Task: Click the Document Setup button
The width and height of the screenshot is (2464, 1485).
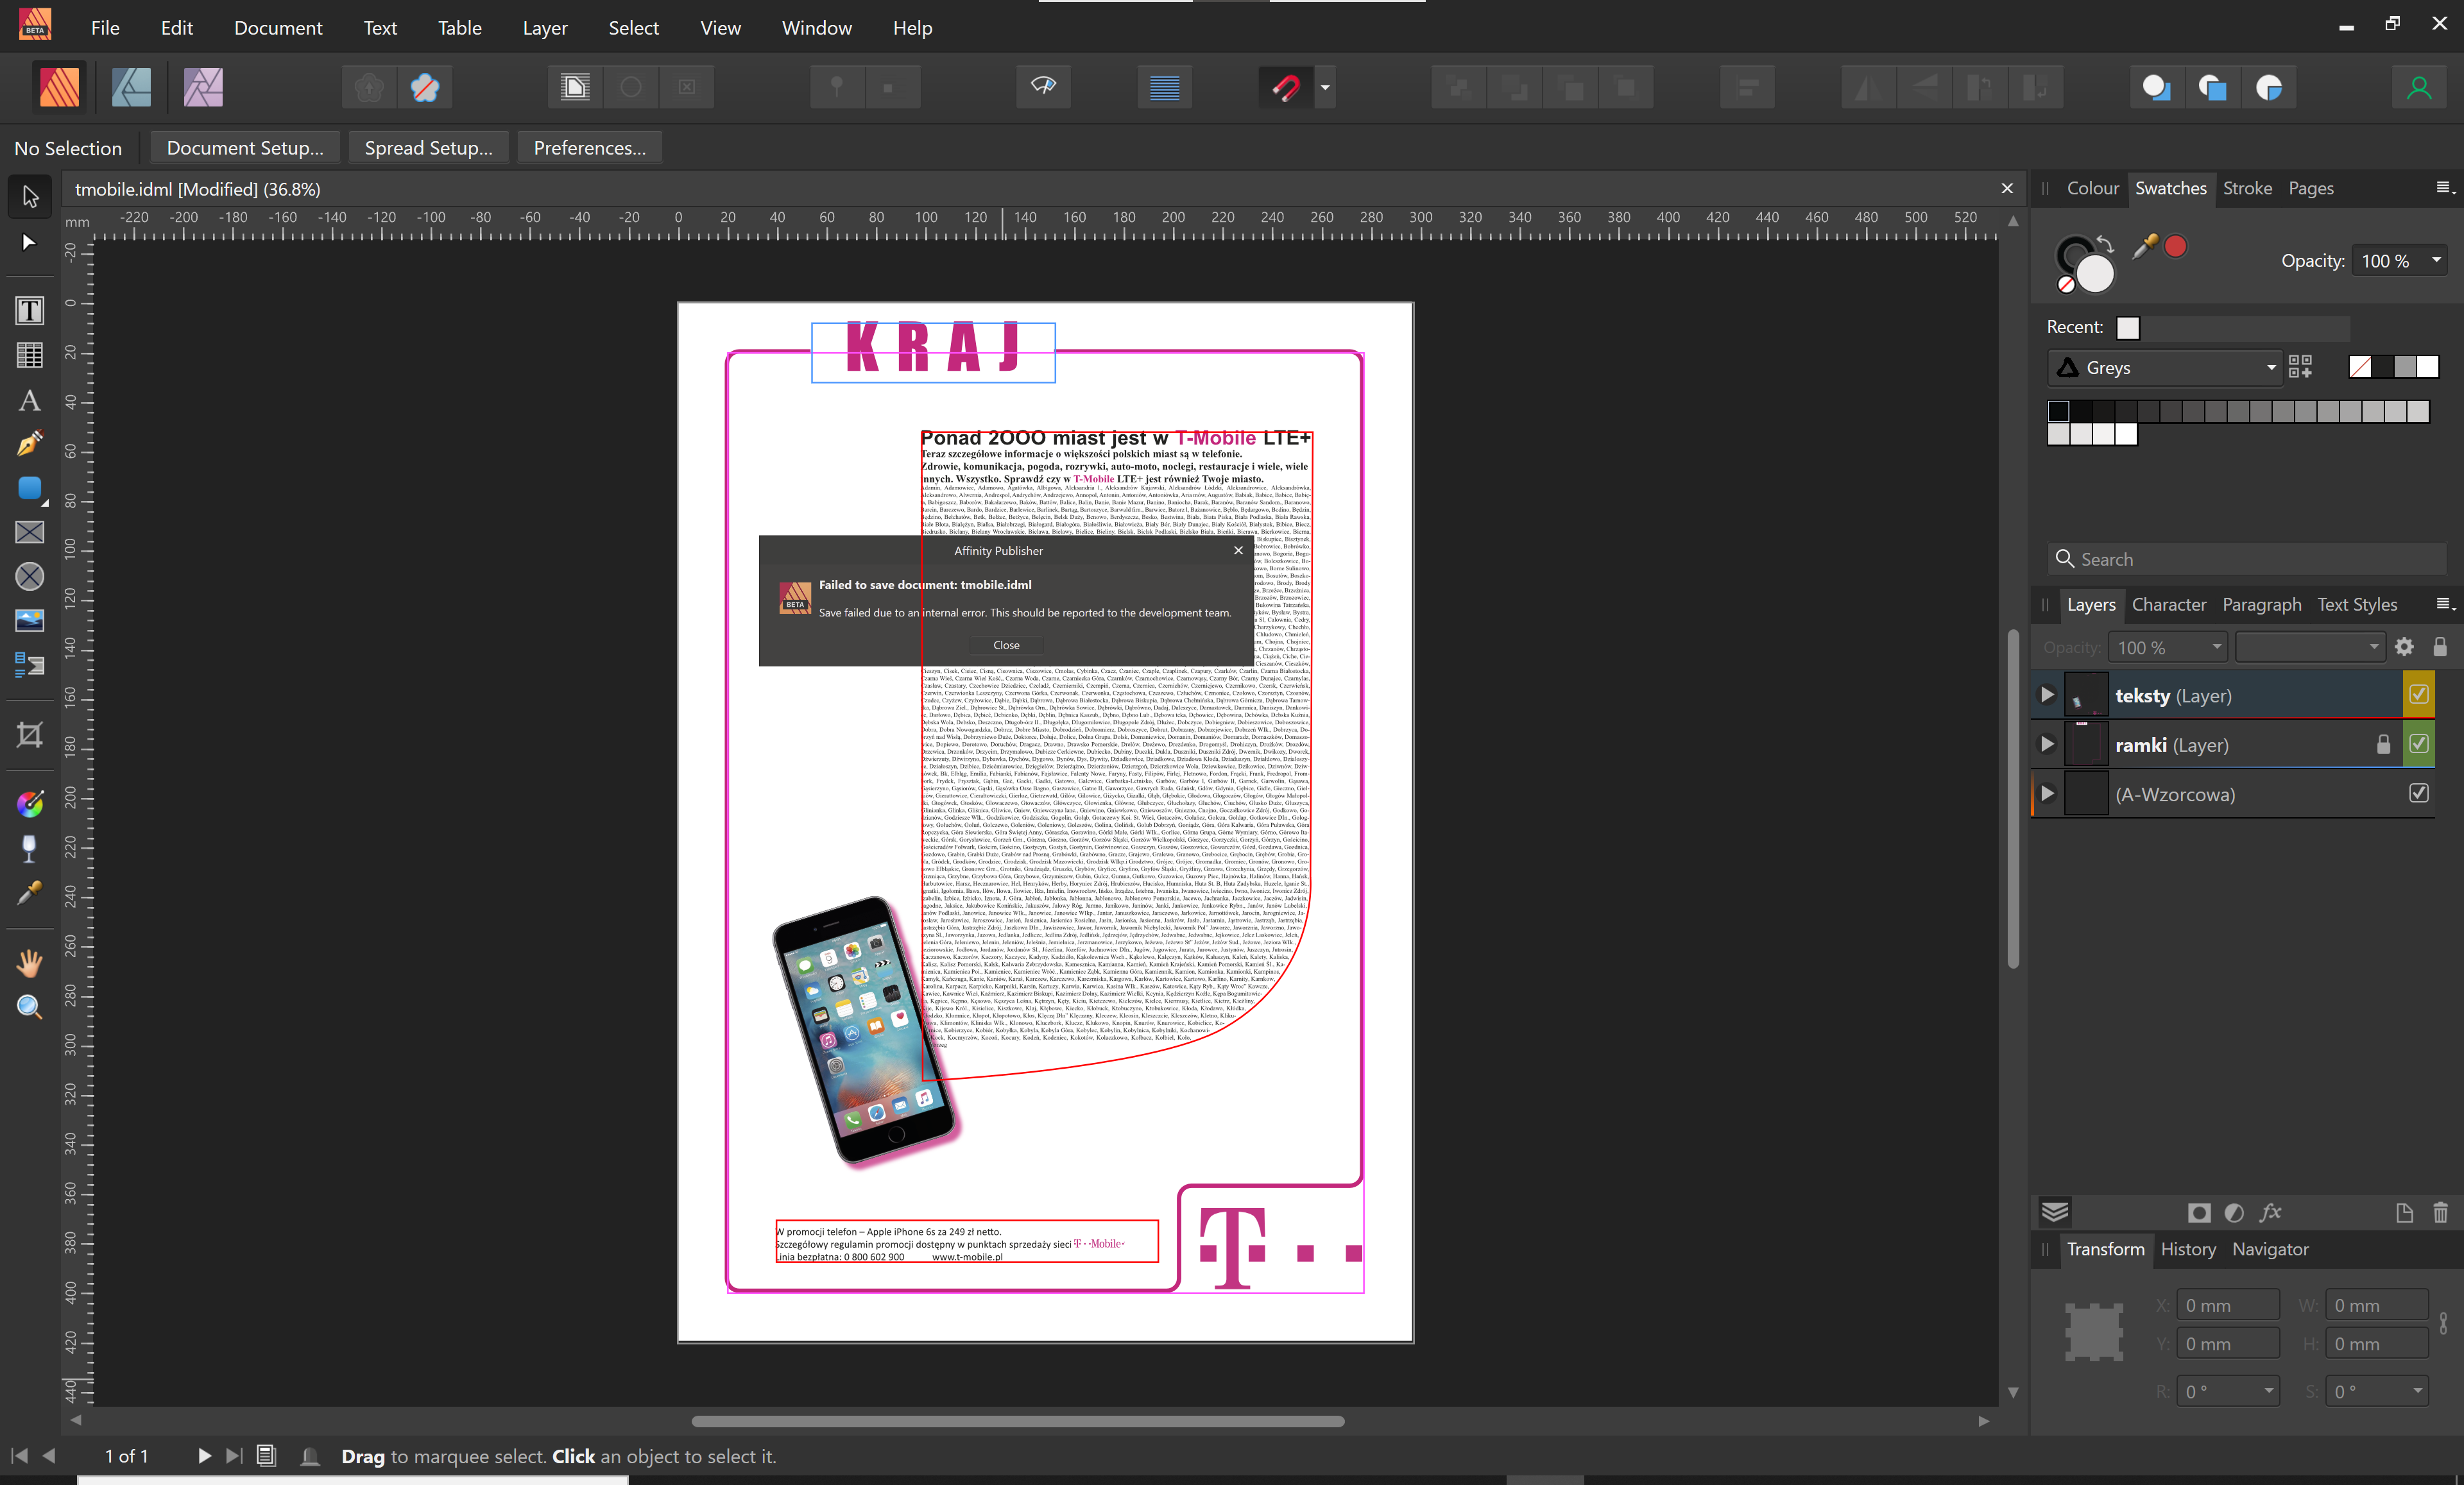Action: coord(245,148)
